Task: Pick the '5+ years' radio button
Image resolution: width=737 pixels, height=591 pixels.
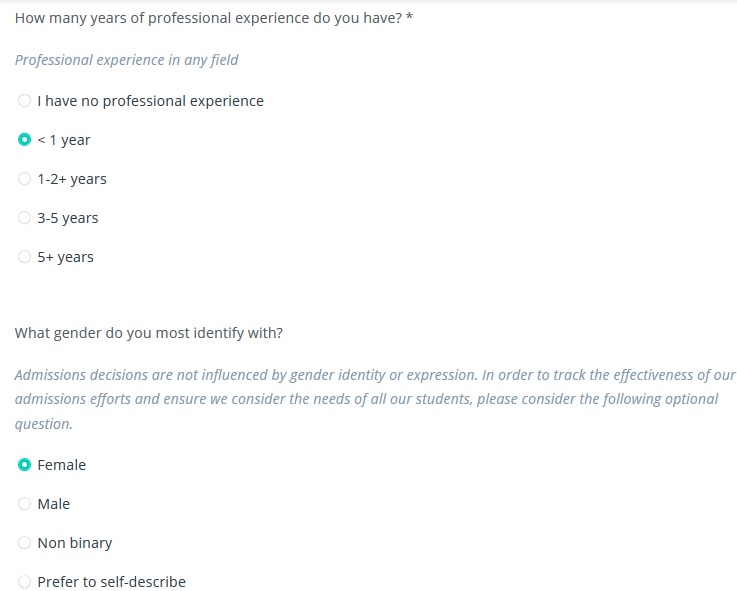Action: (24, 257)
